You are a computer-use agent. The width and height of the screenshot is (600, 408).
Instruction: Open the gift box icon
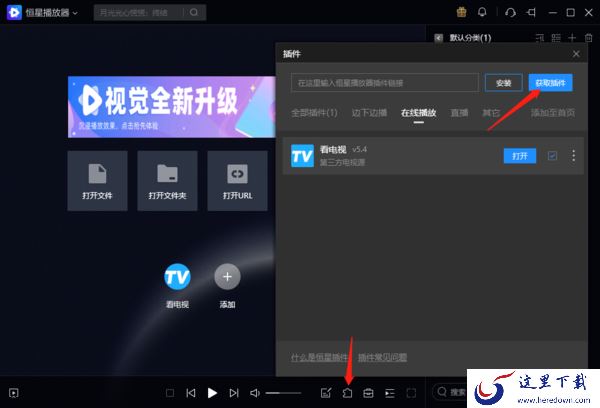point(461,12)
